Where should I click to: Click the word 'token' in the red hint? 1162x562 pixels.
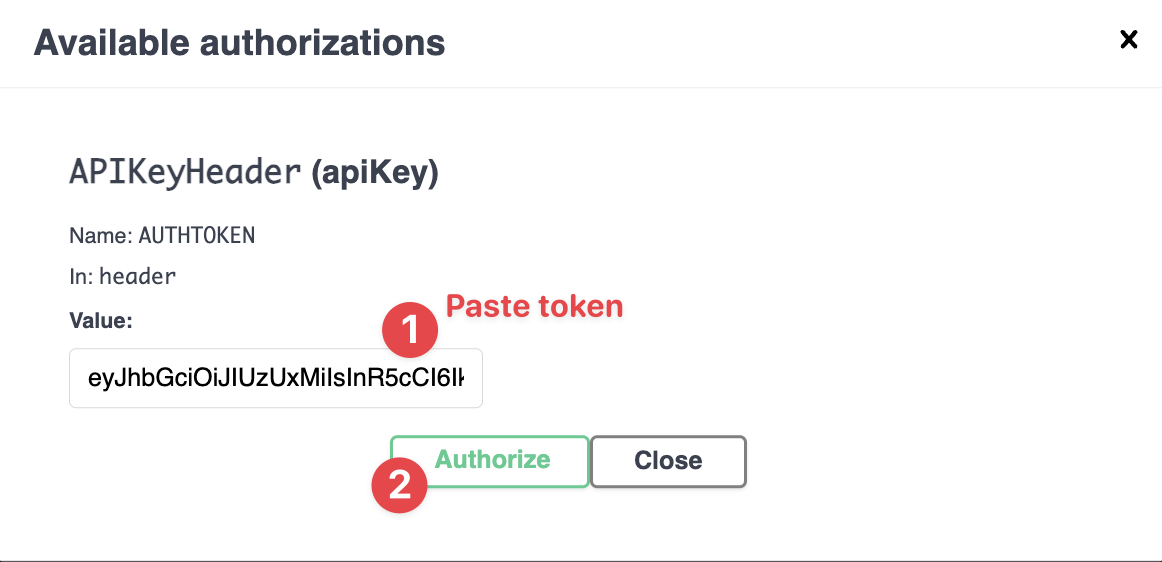pos(580,306)
